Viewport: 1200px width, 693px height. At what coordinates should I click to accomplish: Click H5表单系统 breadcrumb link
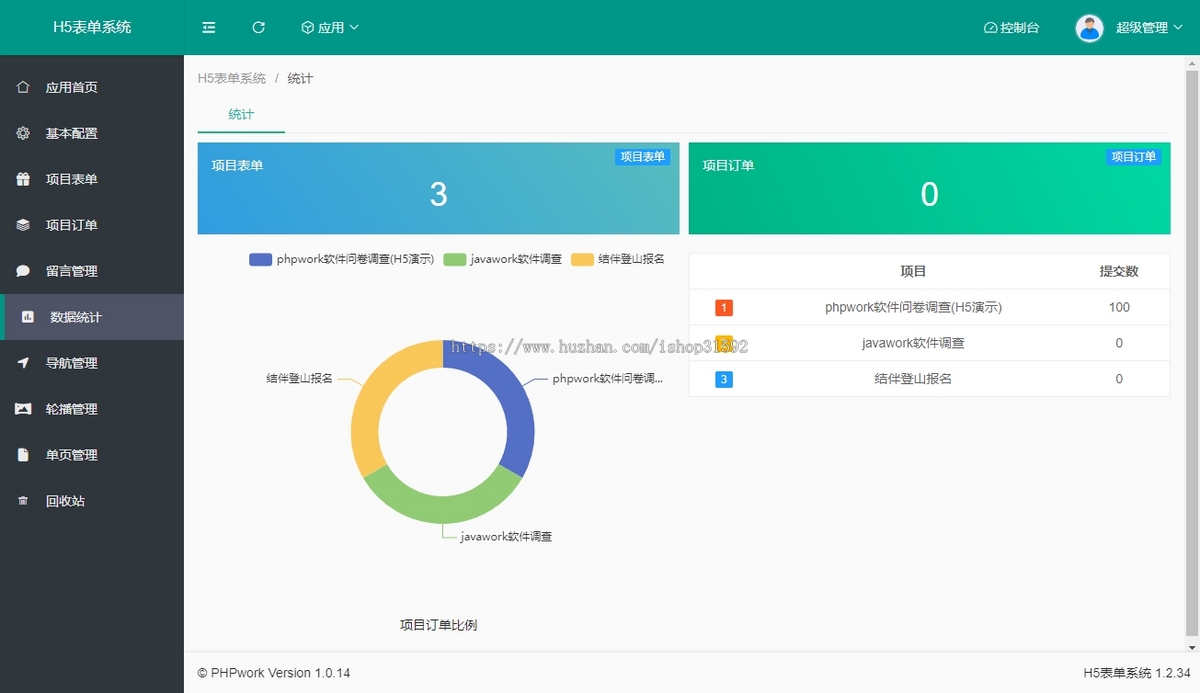[x=232, y=78]
